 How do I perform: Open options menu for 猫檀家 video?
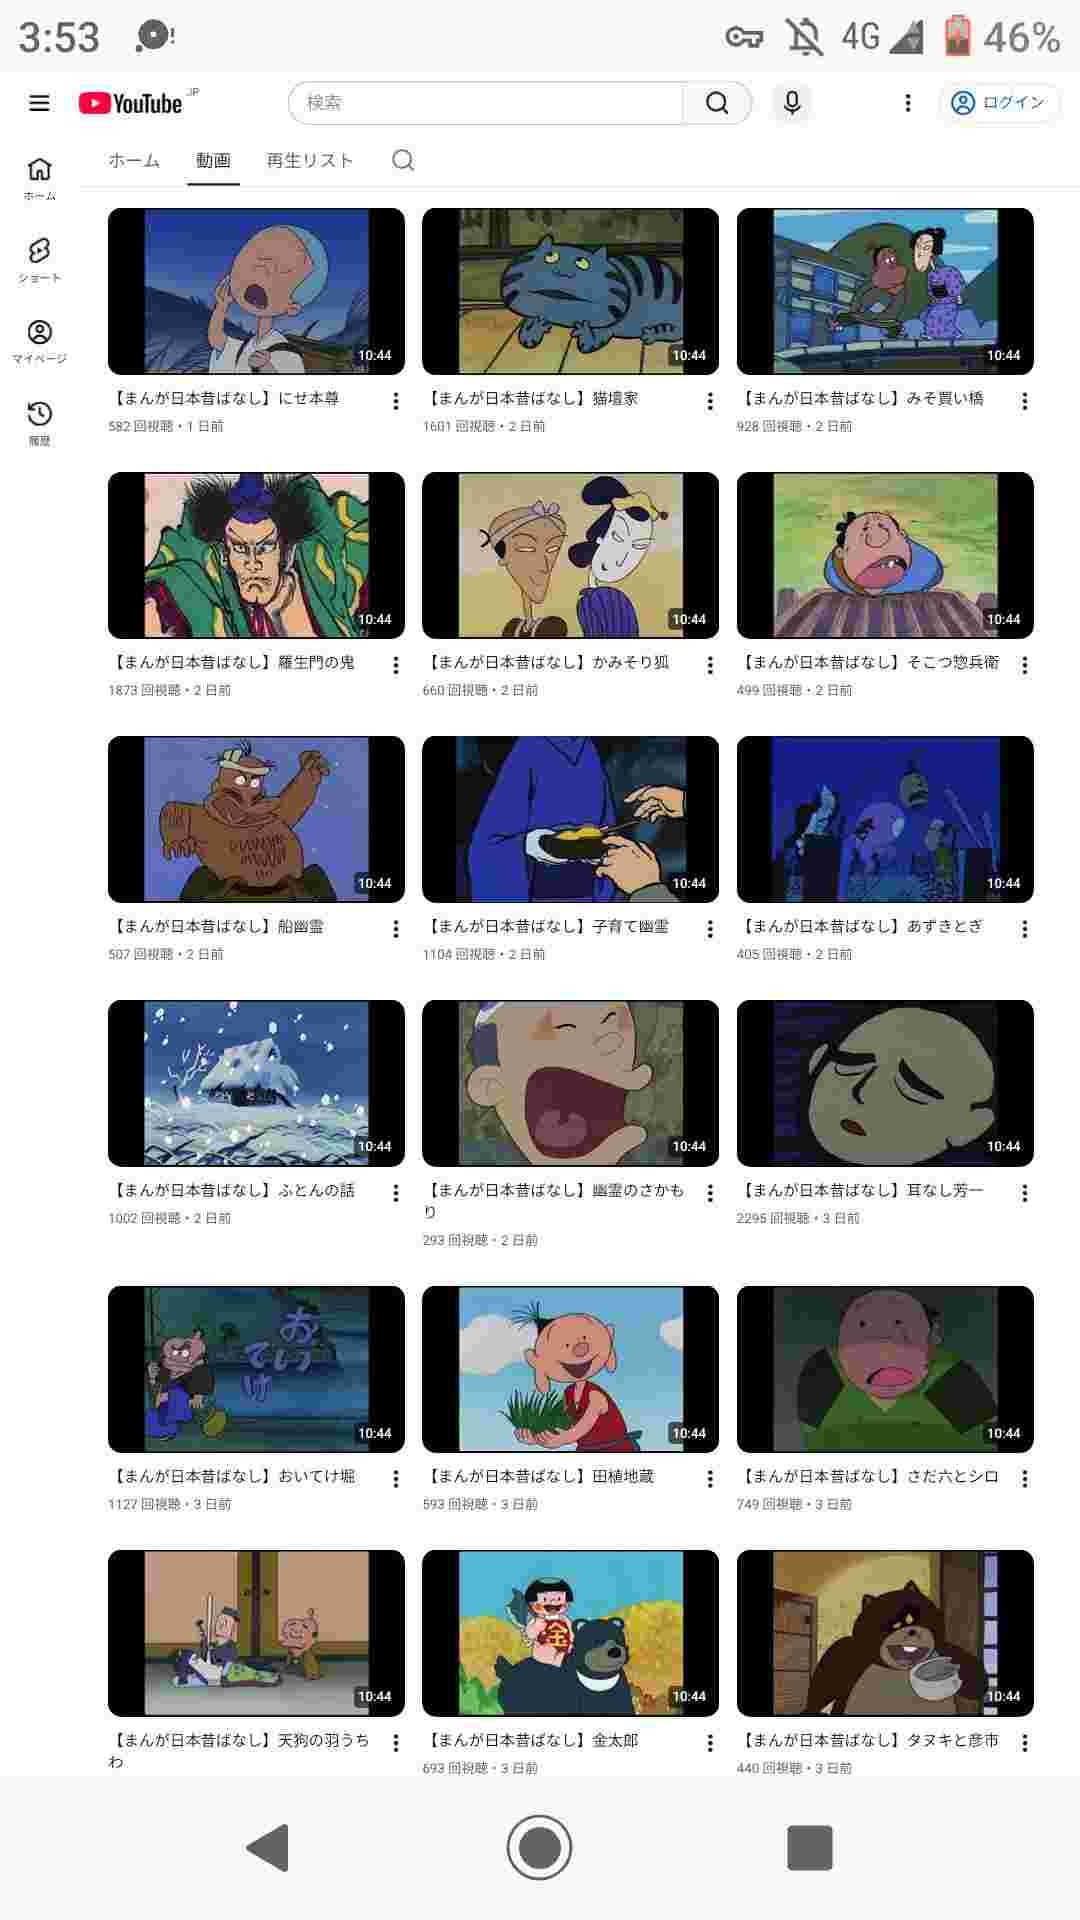[x=710, y=401]
